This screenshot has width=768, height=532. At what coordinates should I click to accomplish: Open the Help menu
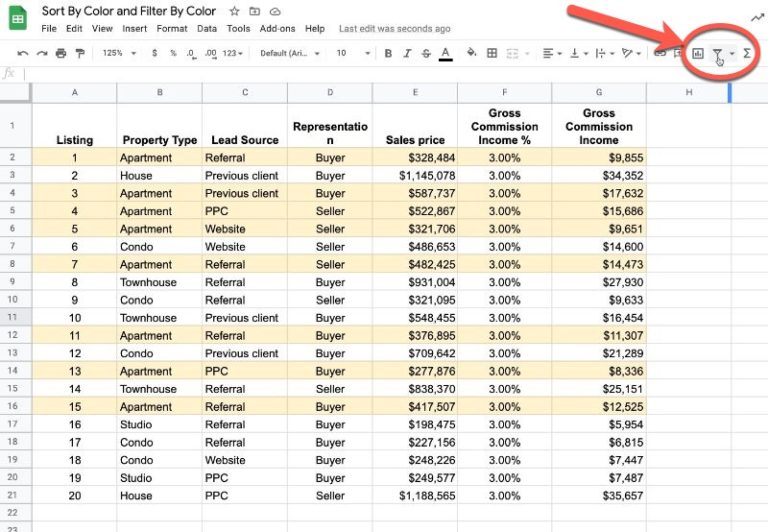[x=314, y=28]
